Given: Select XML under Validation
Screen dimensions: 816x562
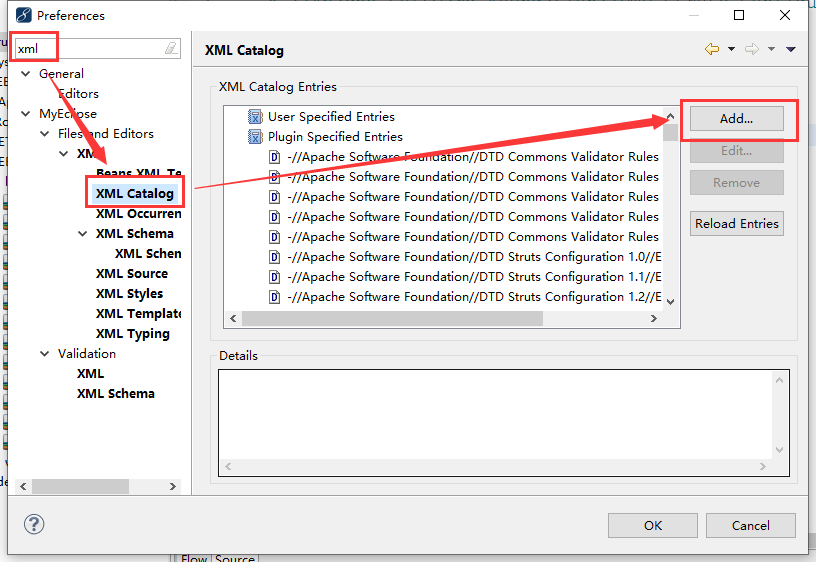Looking at the screenshot, I should coord(91,374).
